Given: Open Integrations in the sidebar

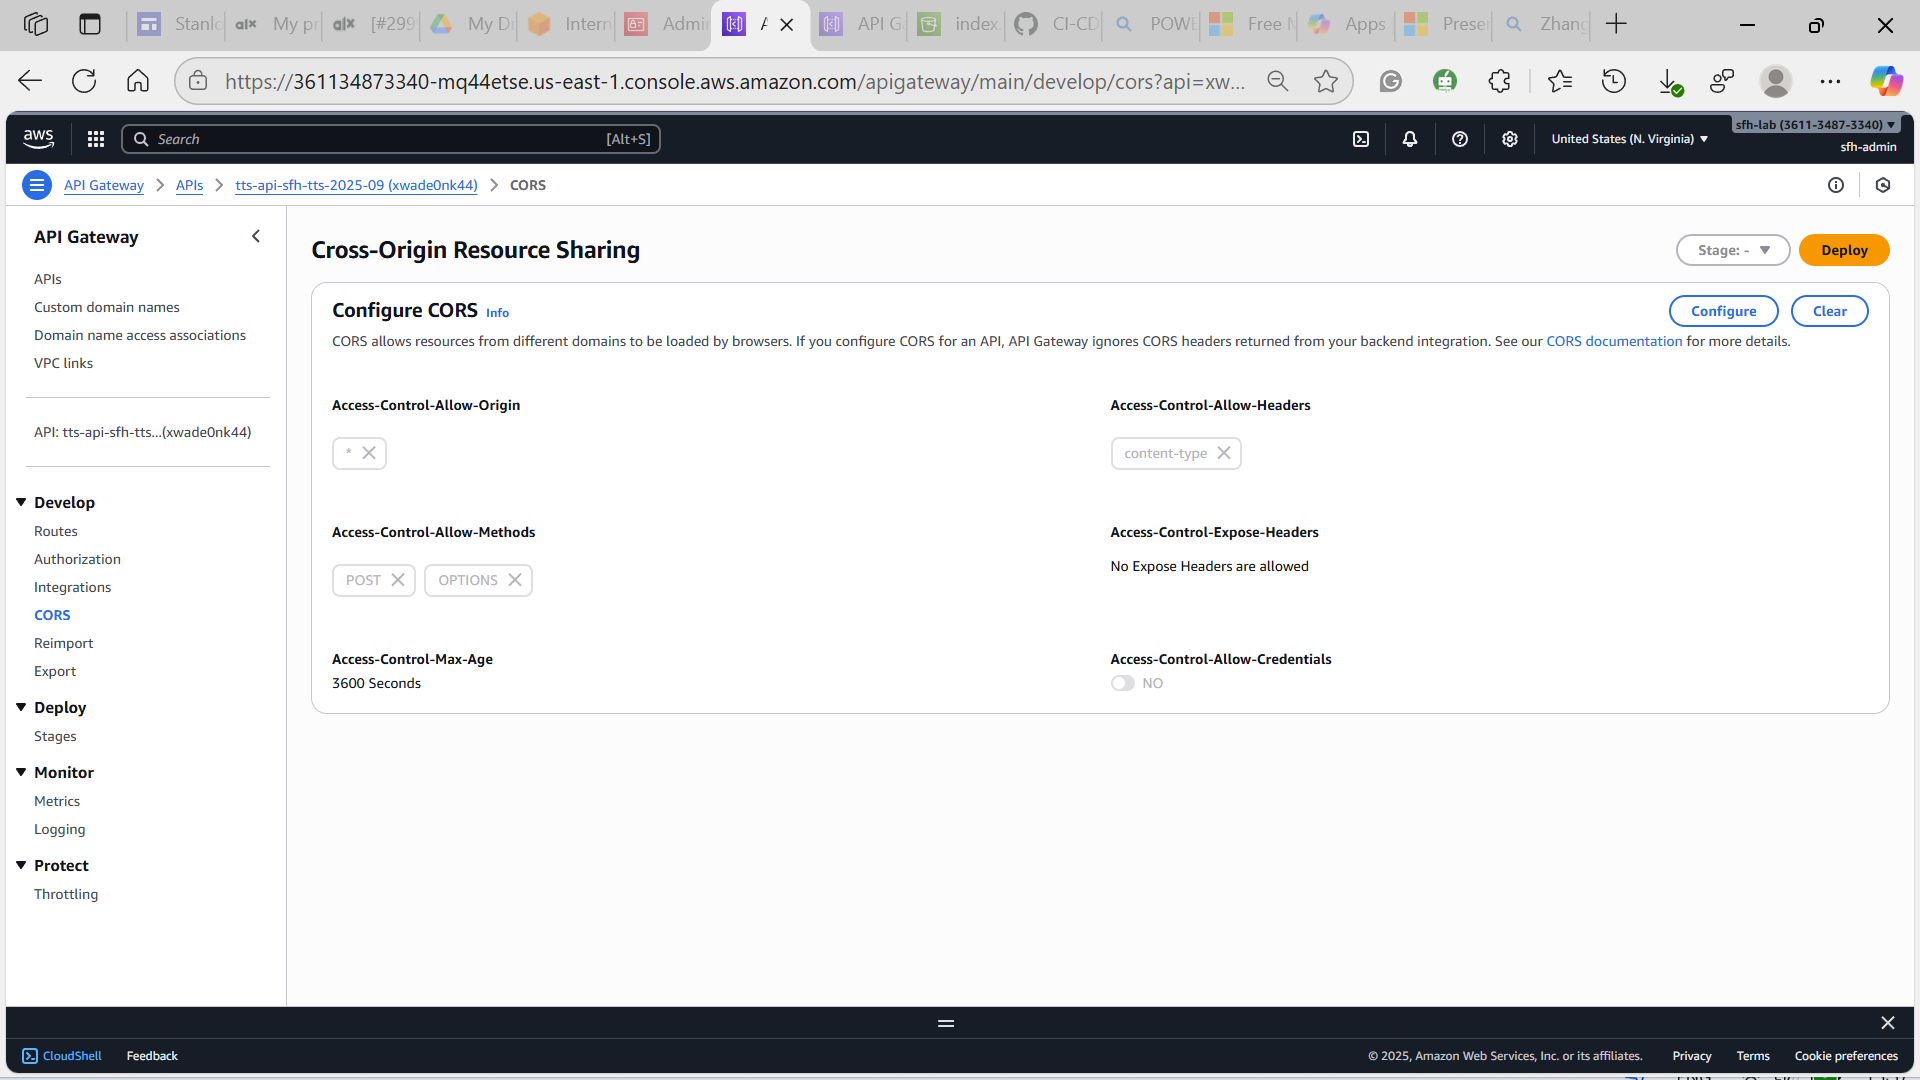Looking at the screenshot, I should (x=72, y=587).
